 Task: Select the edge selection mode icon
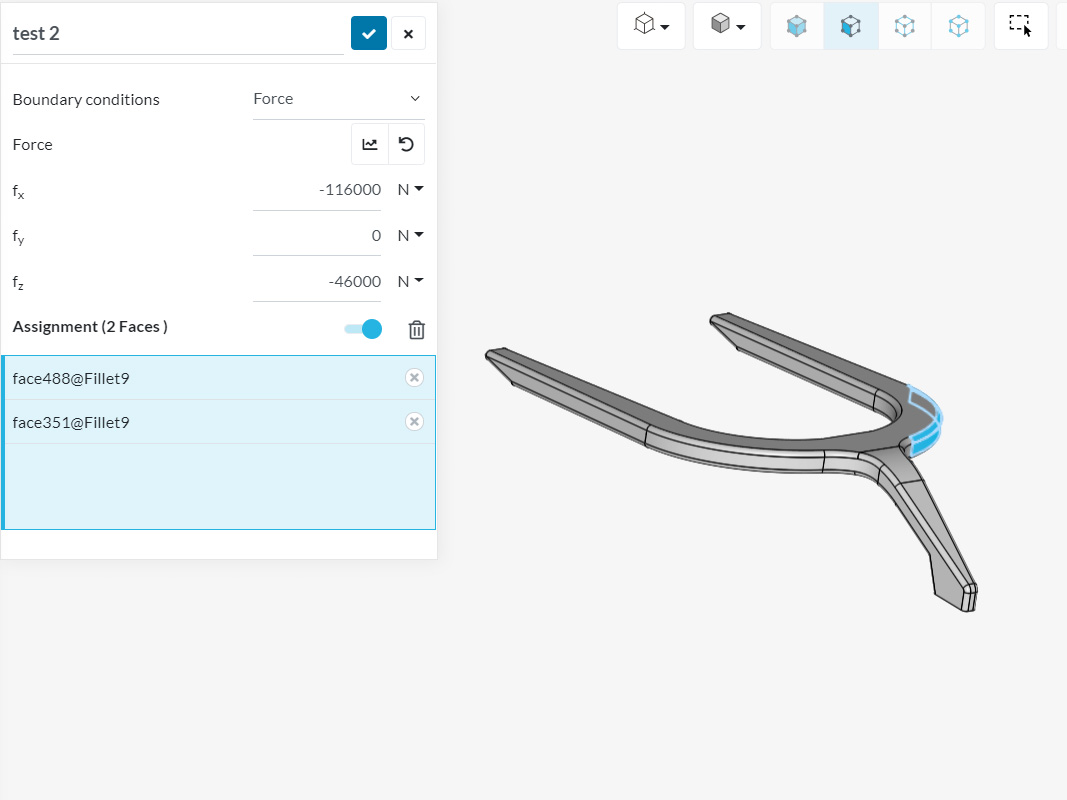[x=904, y=26]
